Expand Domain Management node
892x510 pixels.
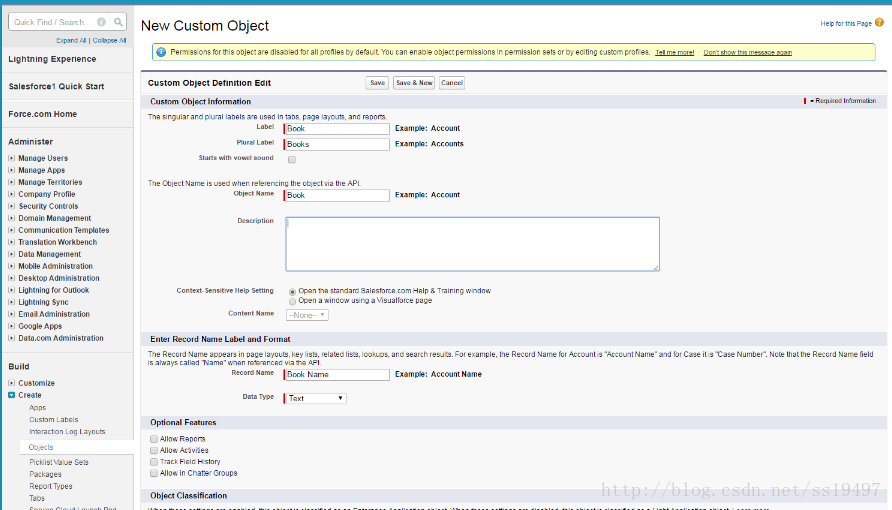point(11,218)
